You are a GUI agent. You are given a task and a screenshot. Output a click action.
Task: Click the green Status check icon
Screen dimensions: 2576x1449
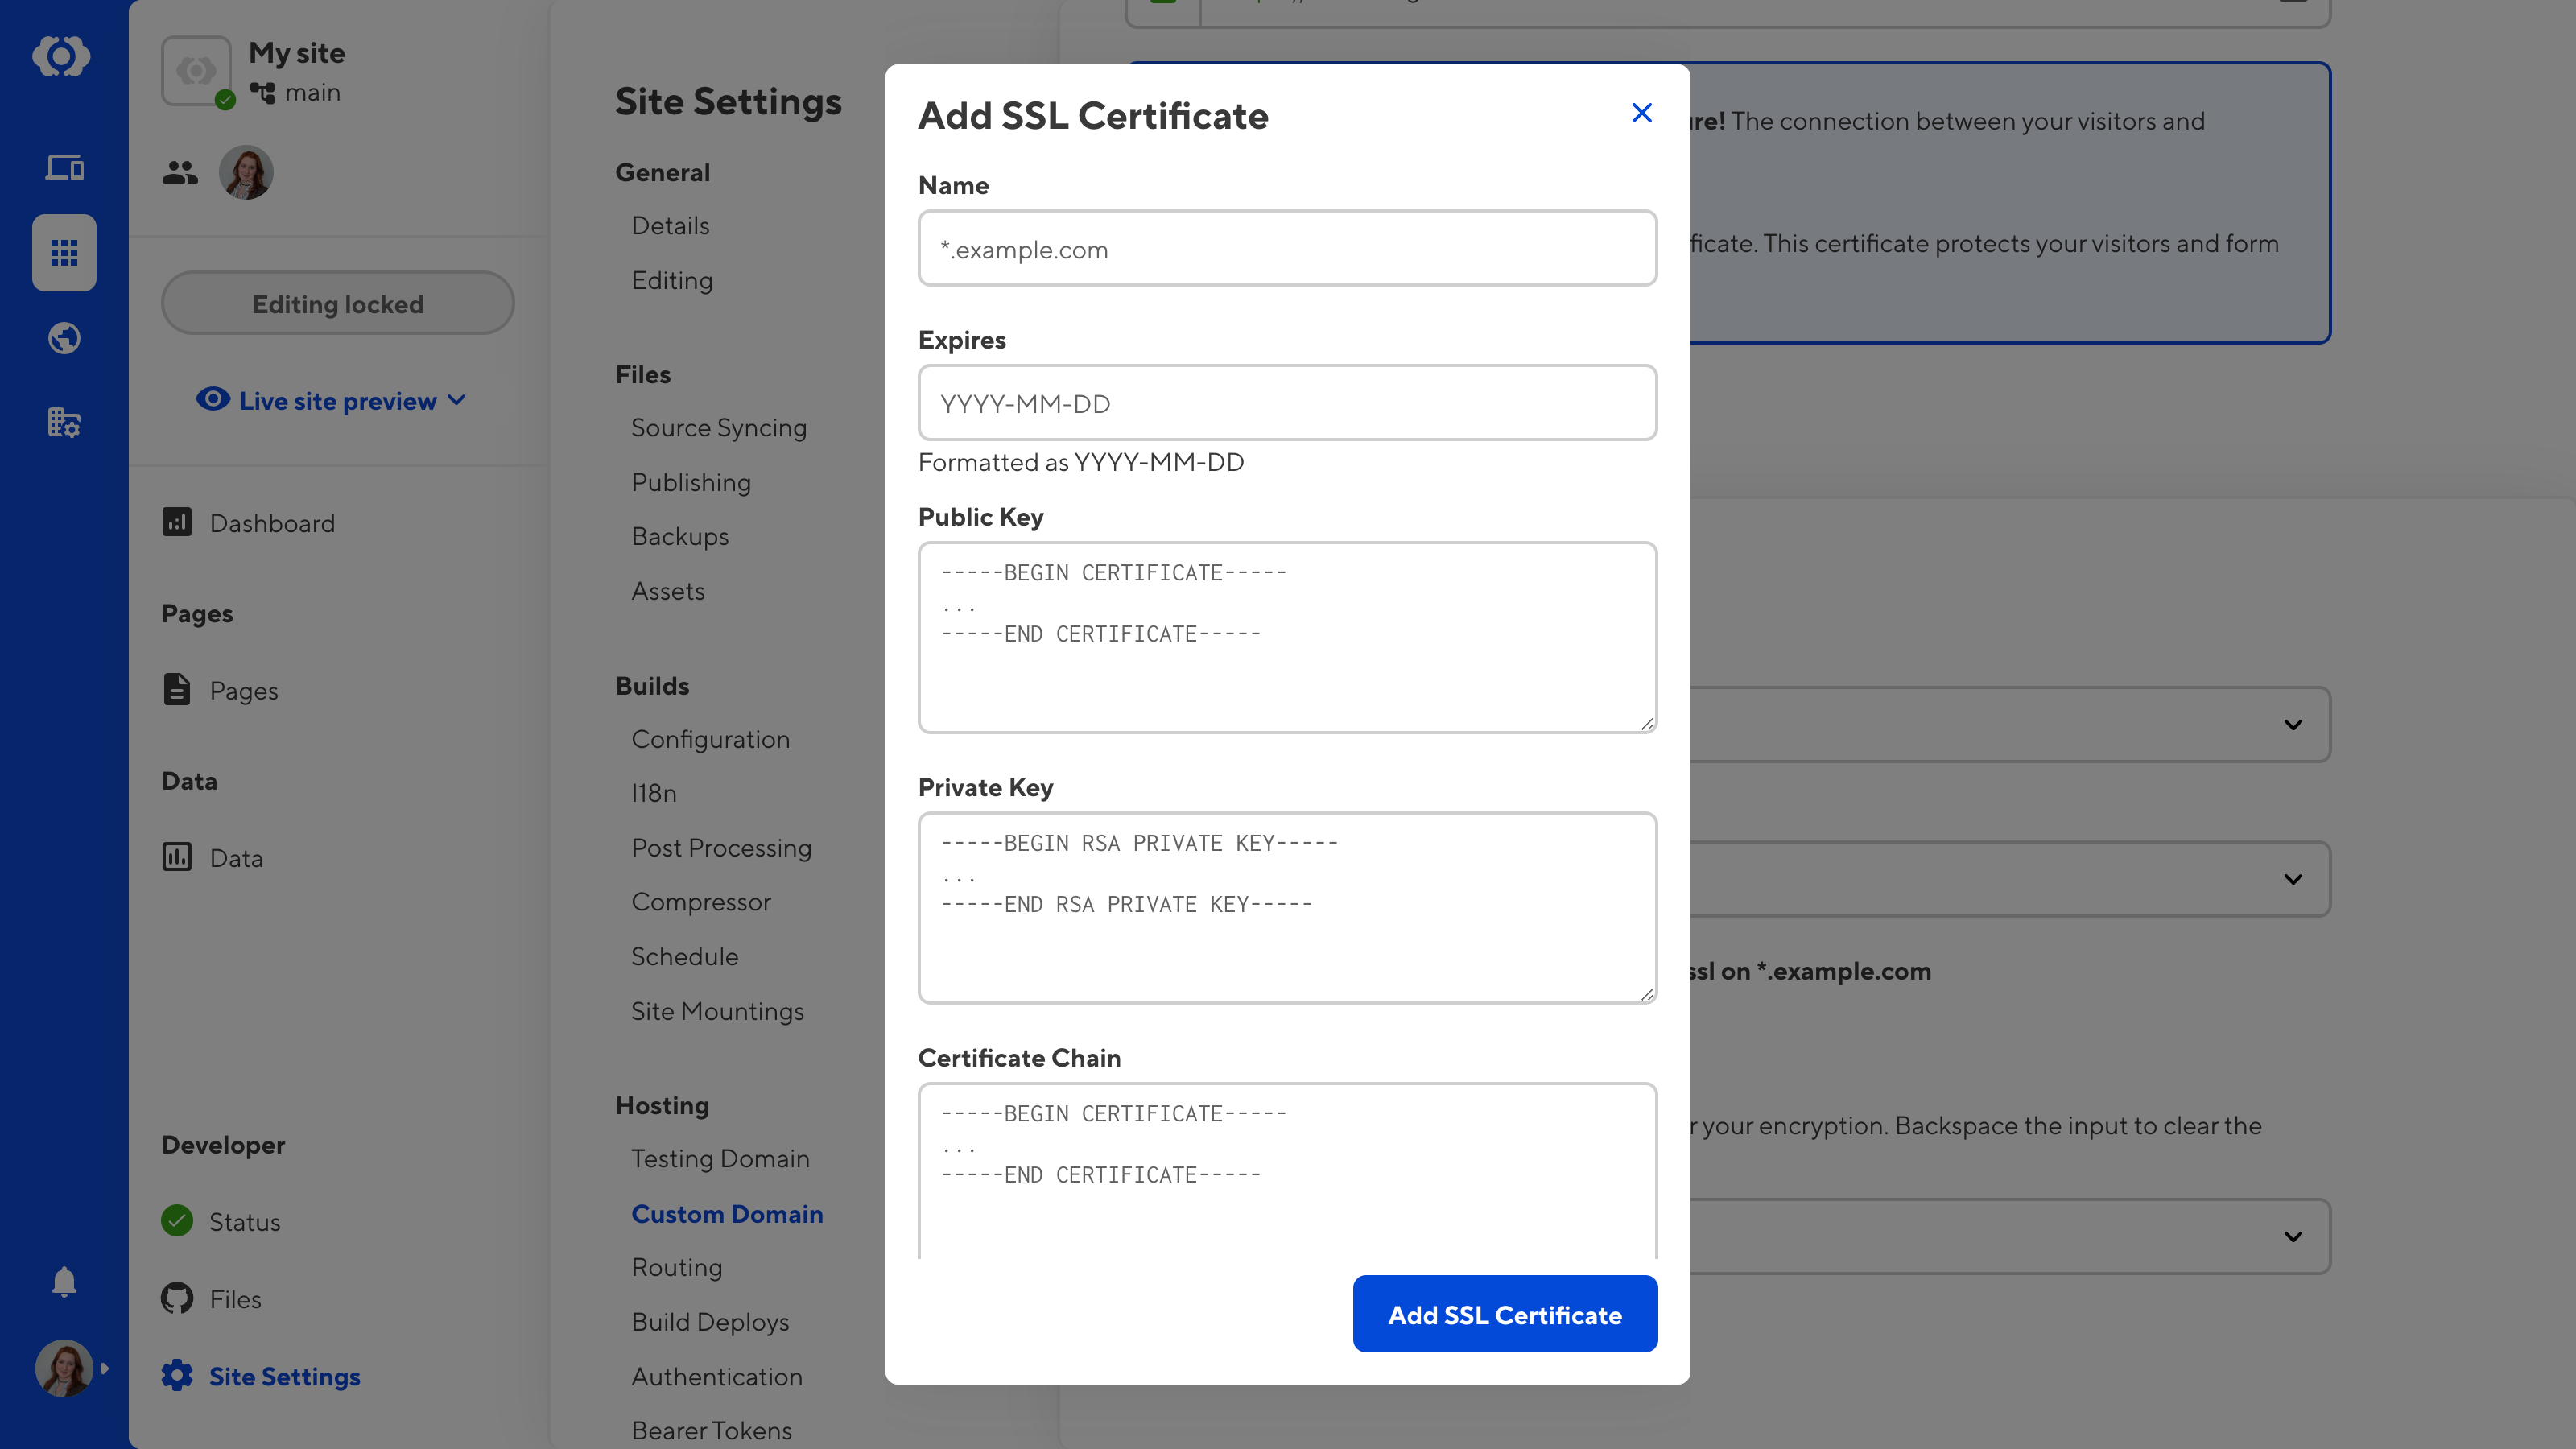tap(177, 1221)
